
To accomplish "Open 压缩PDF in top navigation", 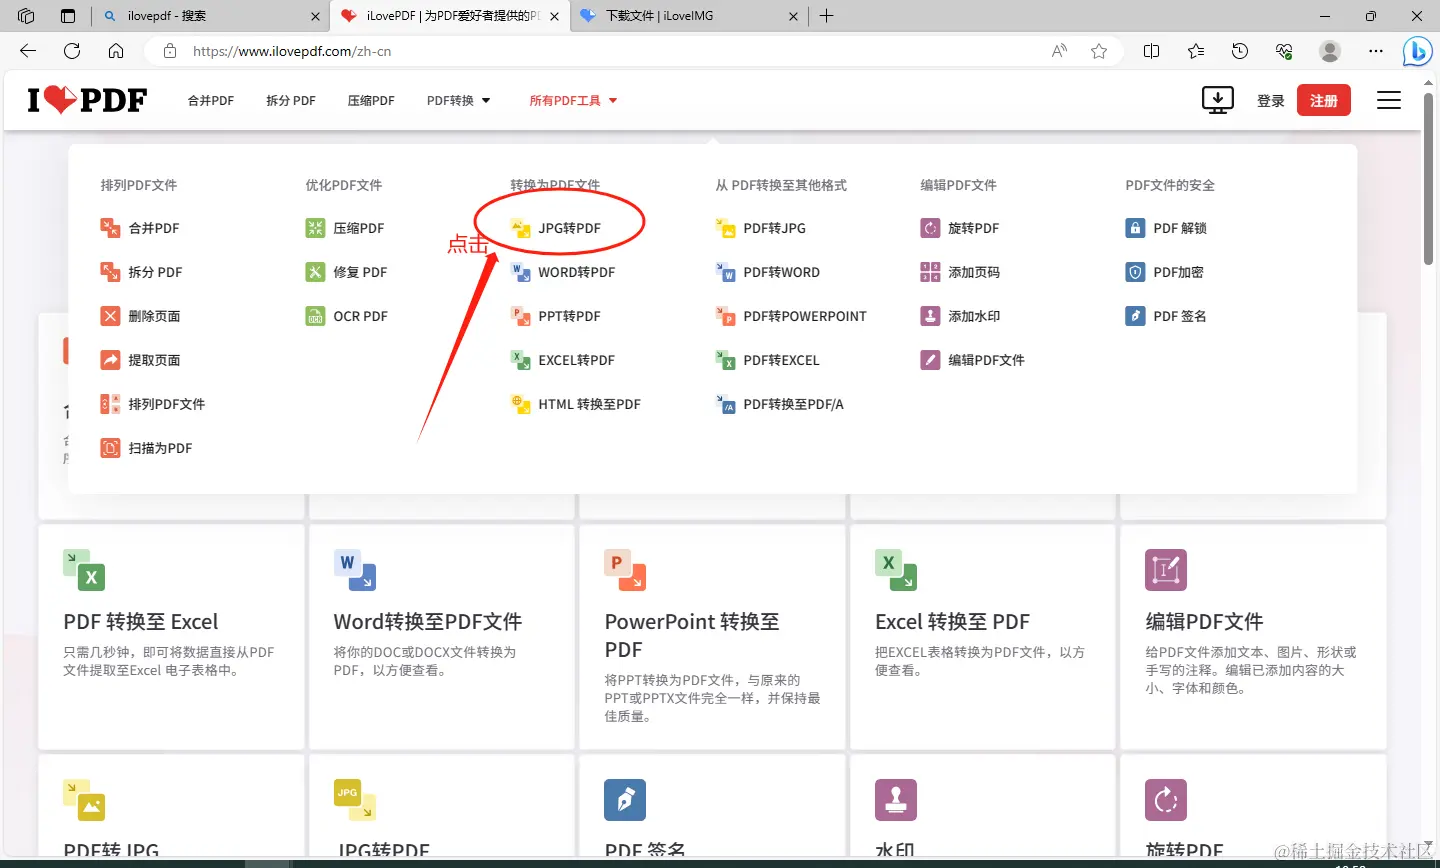I will pos(371,100).
